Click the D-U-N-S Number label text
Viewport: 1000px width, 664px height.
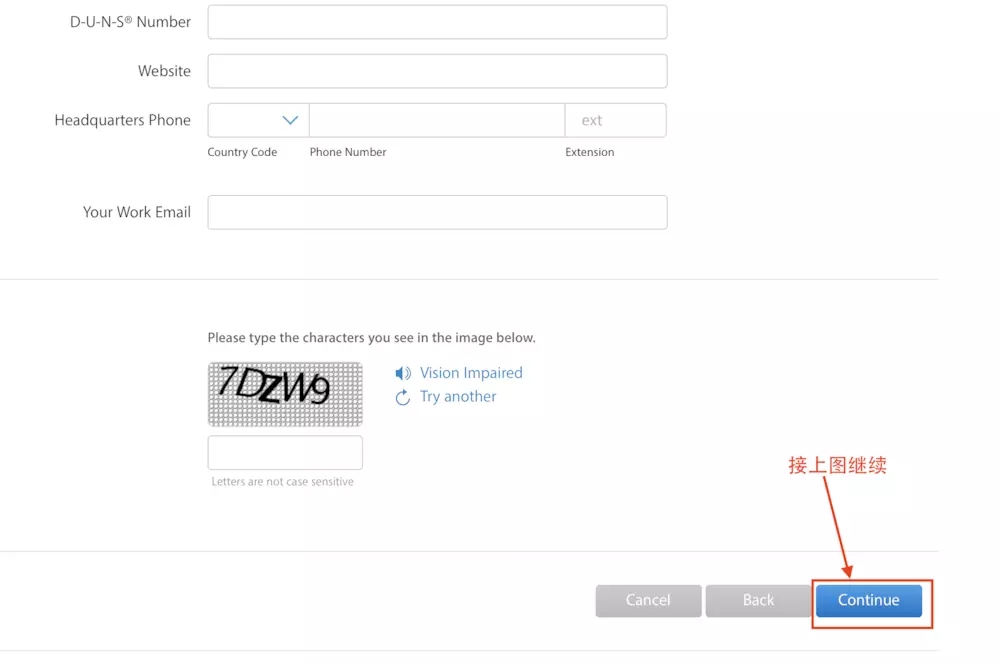pyautogui.click(x=130, y=22)
